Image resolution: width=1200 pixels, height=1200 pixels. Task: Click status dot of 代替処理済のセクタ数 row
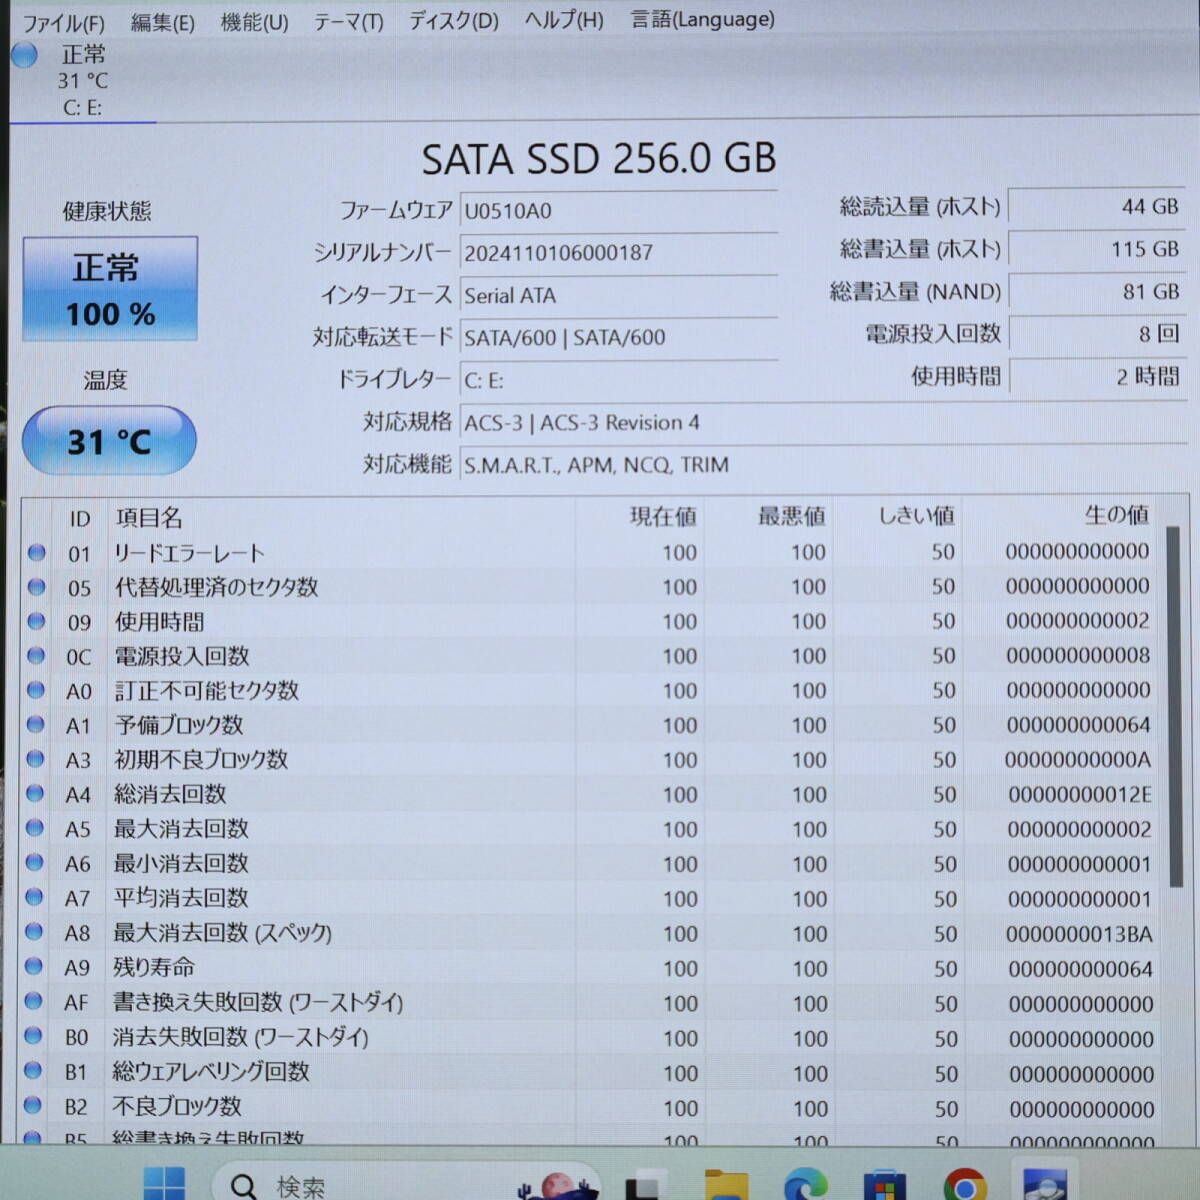pos(37,587)
